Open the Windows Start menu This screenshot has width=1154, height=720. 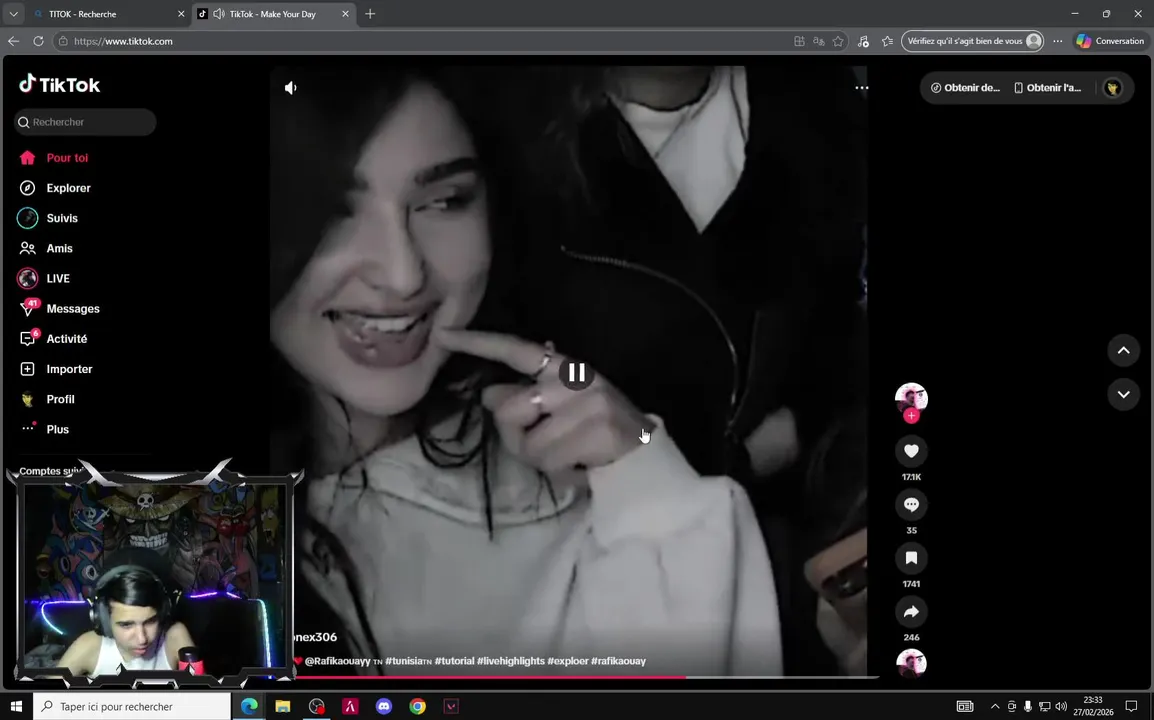[16, 707]
